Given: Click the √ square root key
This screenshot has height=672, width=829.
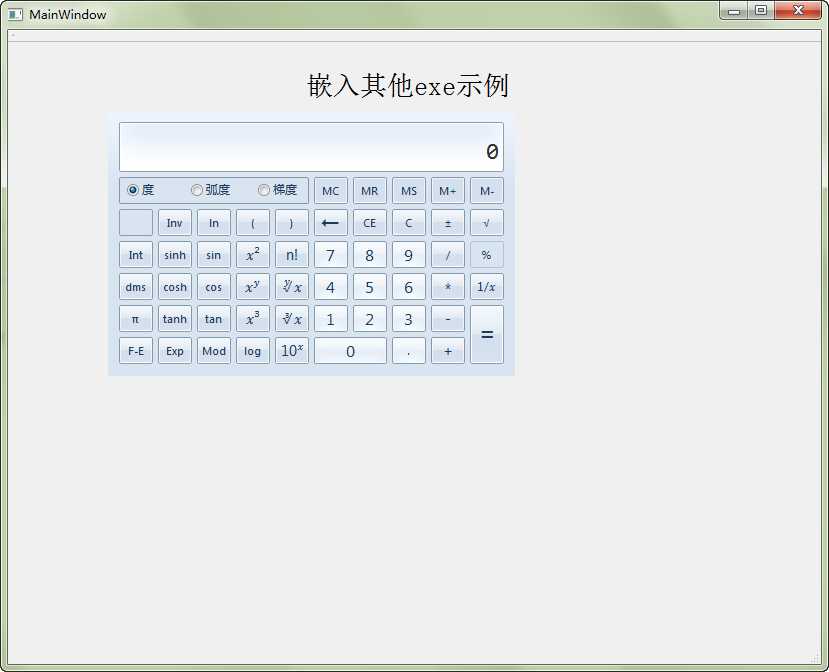Looking at the screenshot, I should [x=487, y=223].
